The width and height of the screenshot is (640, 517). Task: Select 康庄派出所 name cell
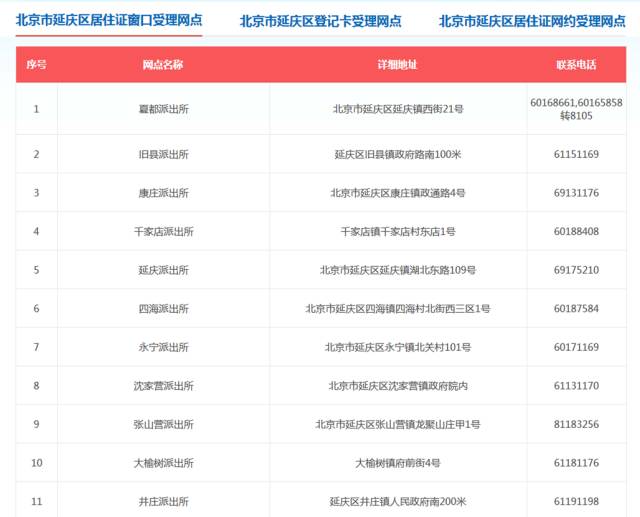[163, 193]
